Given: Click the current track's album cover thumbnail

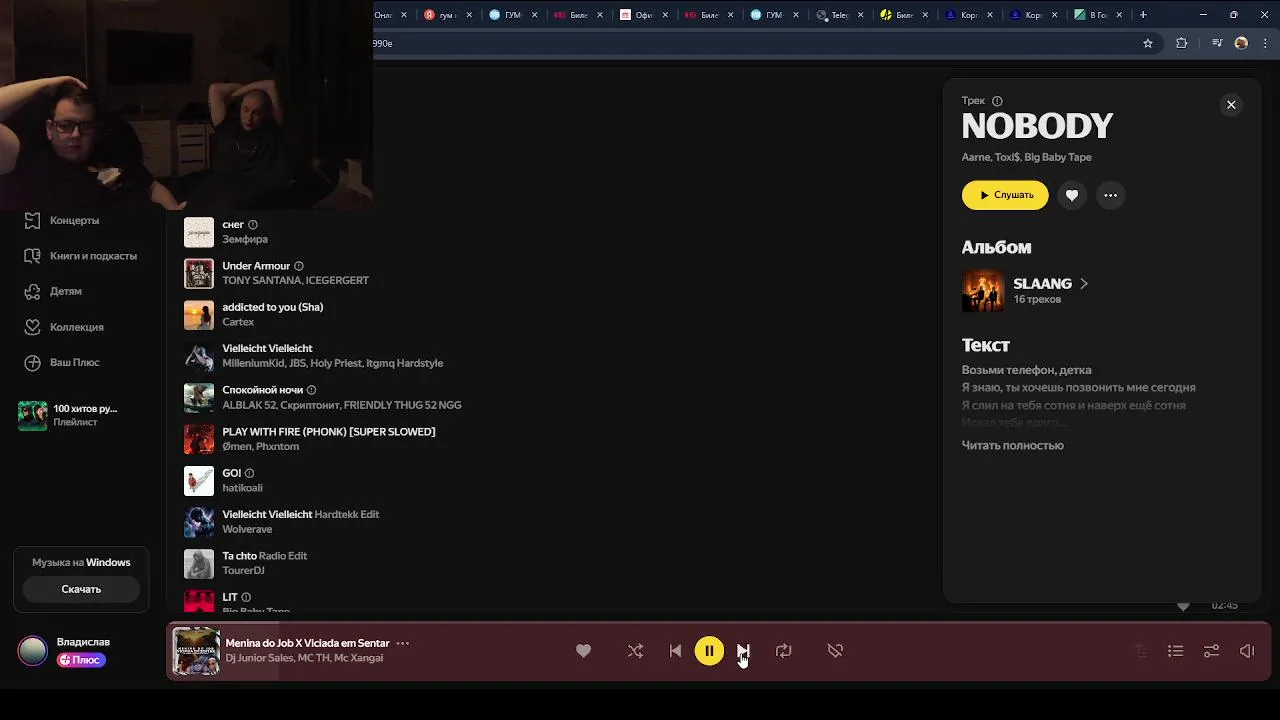Looking at the screenshot, I should 196,651.
